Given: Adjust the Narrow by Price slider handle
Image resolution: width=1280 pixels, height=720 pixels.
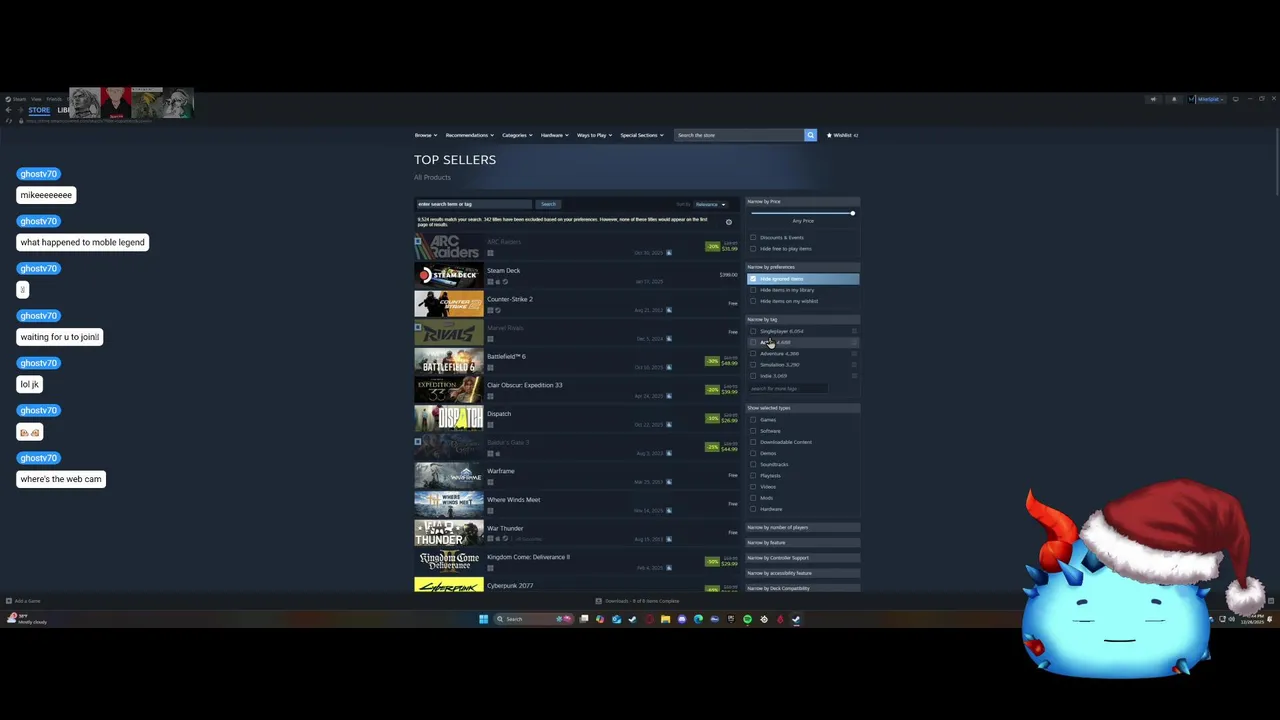Looking at the screenshot, I should coord(852,213).
